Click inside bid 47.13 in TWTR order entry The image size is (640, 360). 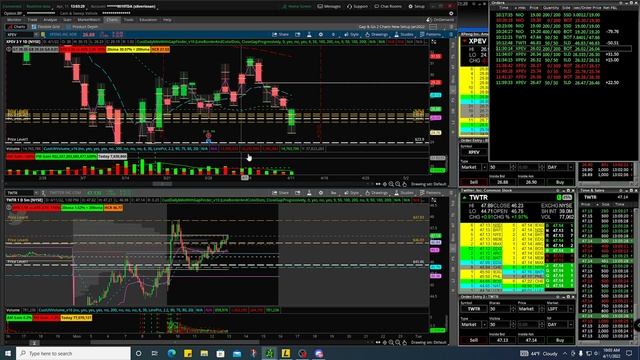[502, 340]
